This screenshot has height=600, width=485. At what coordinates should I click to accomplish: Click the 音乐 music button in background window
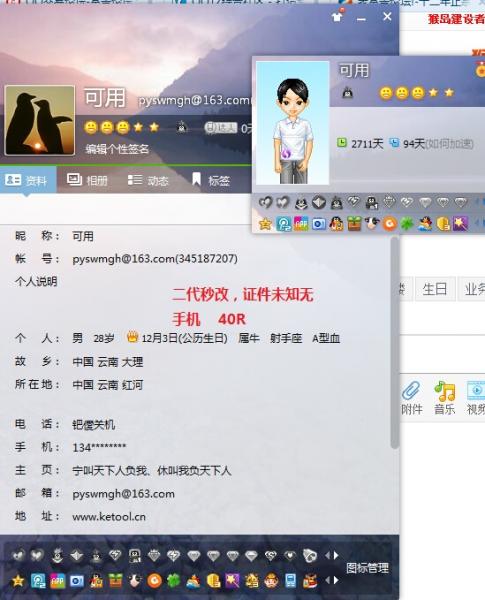445,398
